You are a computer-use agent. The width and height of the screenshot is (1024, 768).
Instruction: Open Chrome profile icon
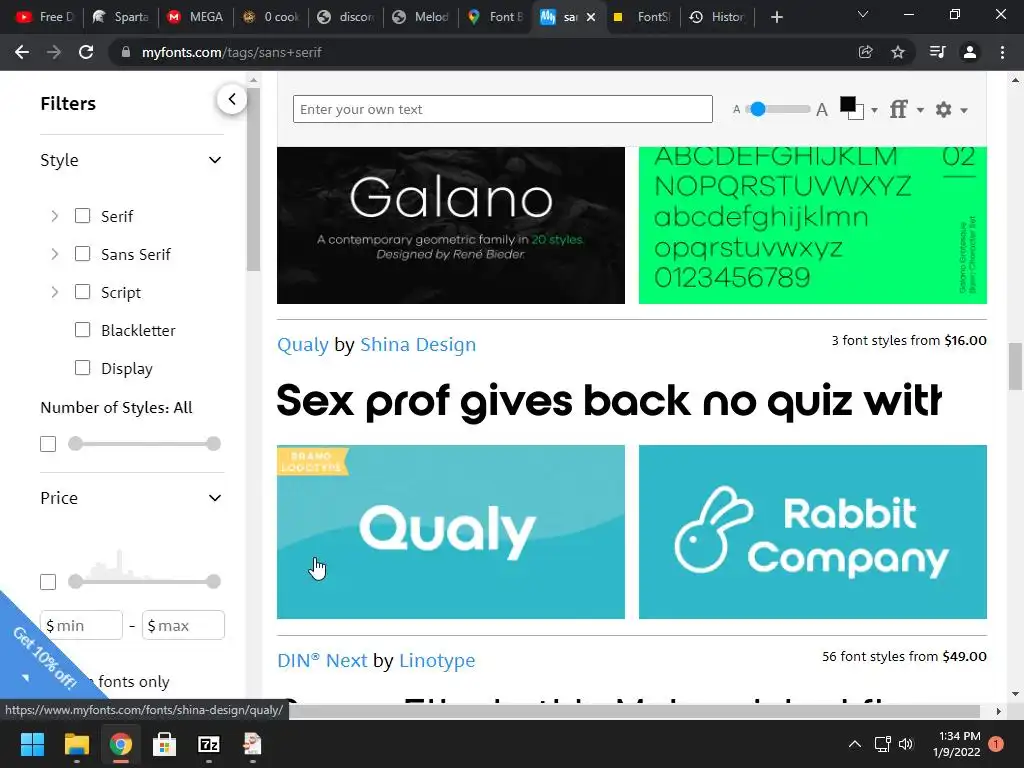[x=970, y=52]
